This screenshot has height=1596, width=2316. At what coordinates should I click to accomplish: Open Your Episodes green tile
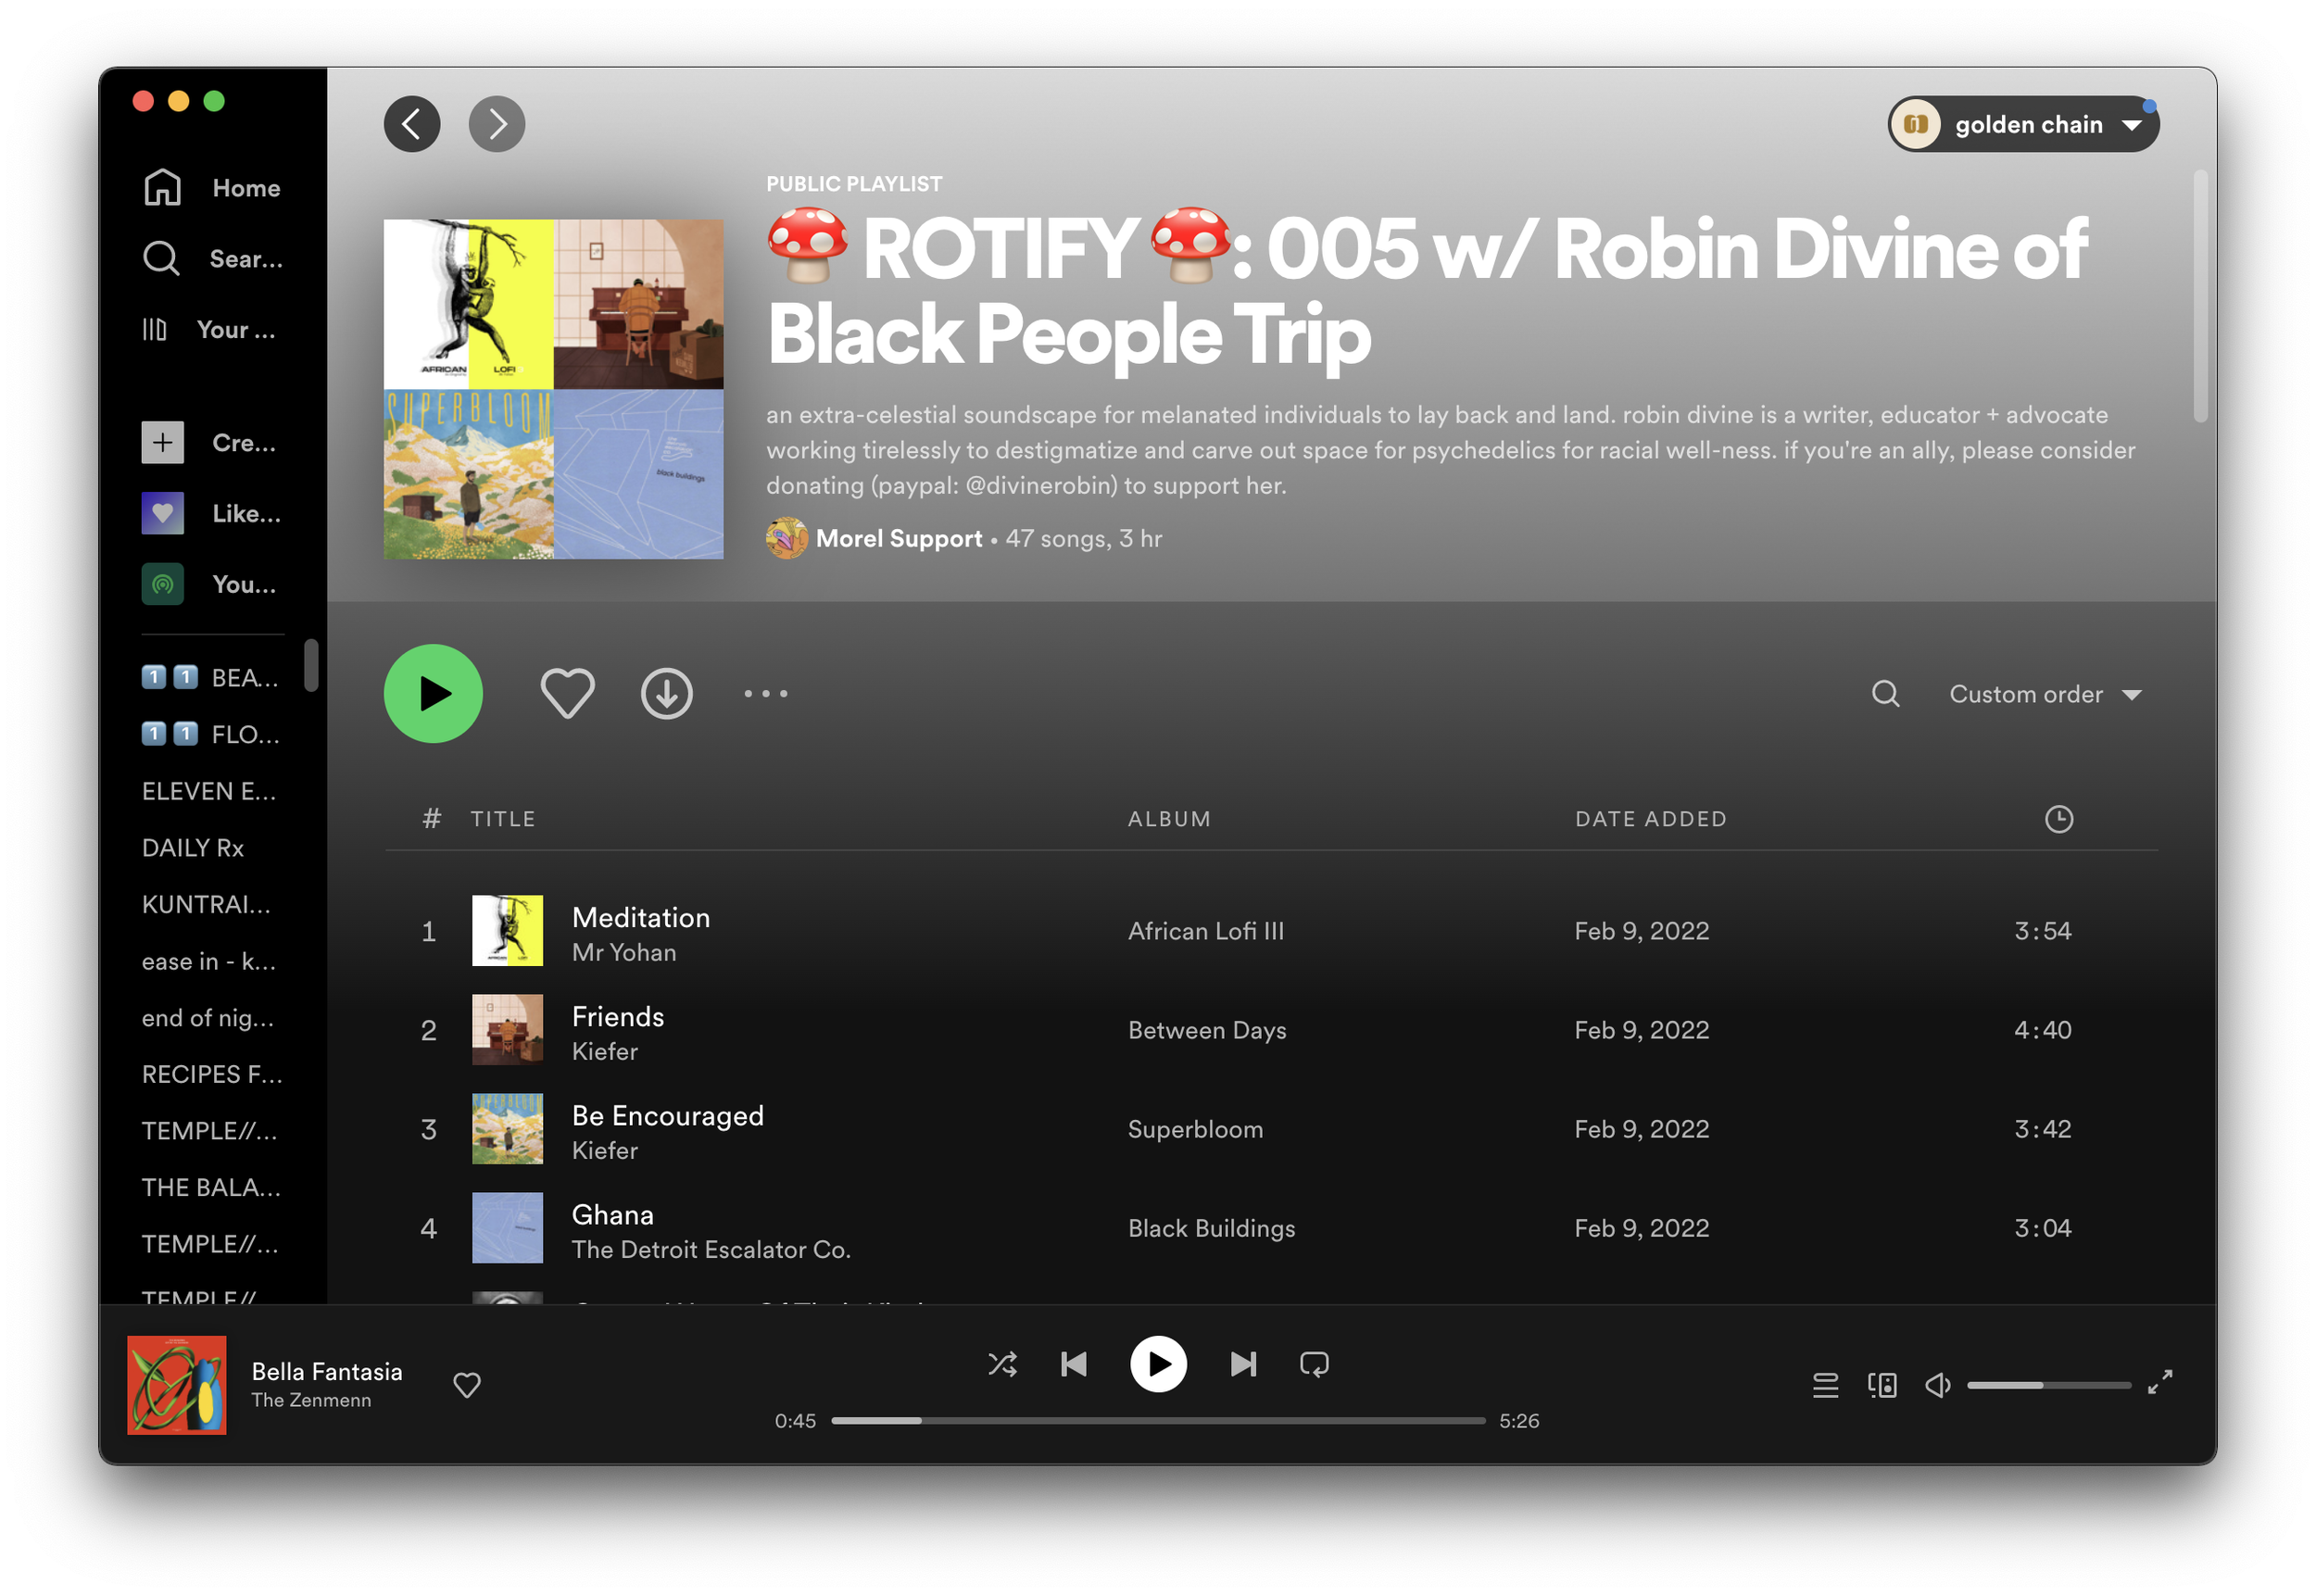[x=163, y=584]
